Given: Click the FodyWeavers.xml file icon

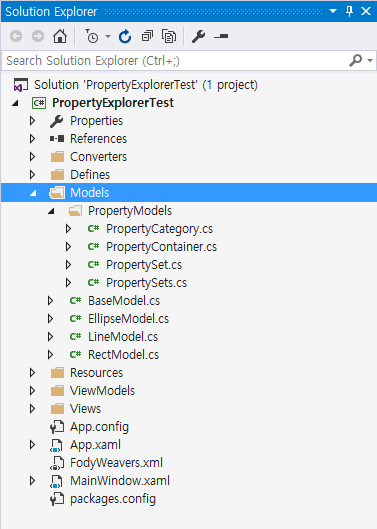Looking at the screenshot, I should click(57, 463).
